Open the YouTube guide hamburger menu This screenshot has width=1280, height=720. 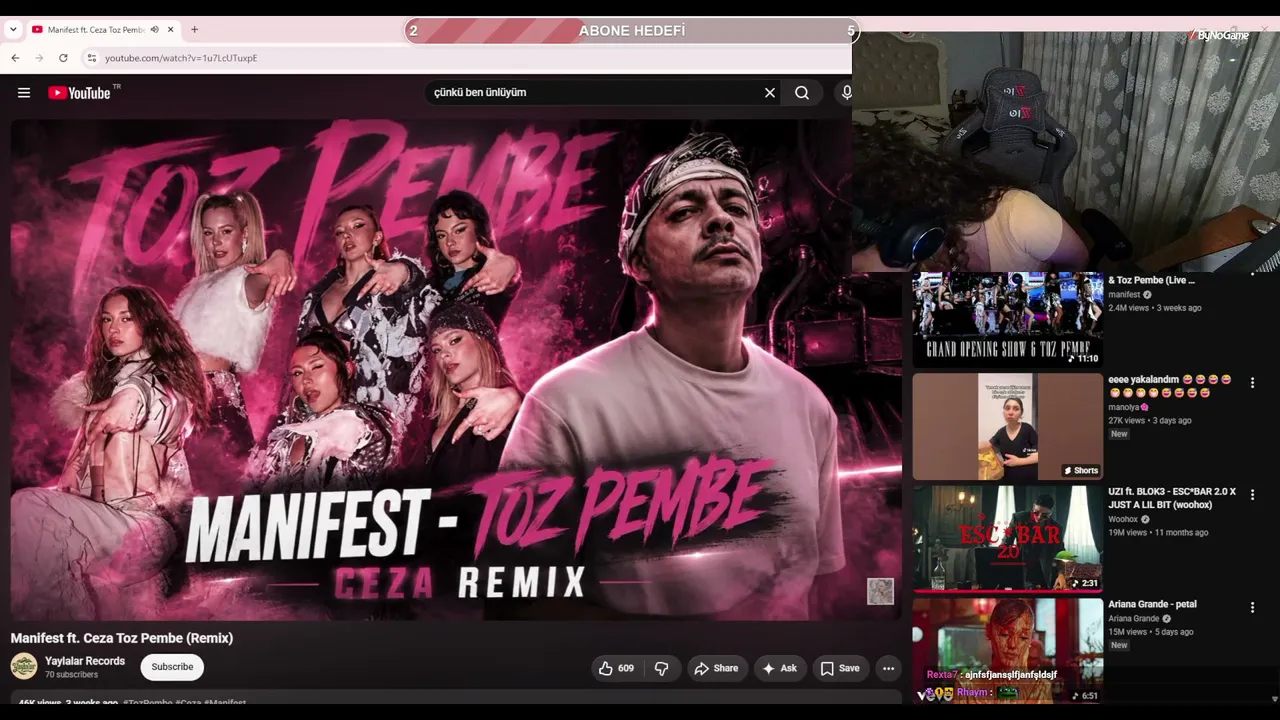coord(24,93)
